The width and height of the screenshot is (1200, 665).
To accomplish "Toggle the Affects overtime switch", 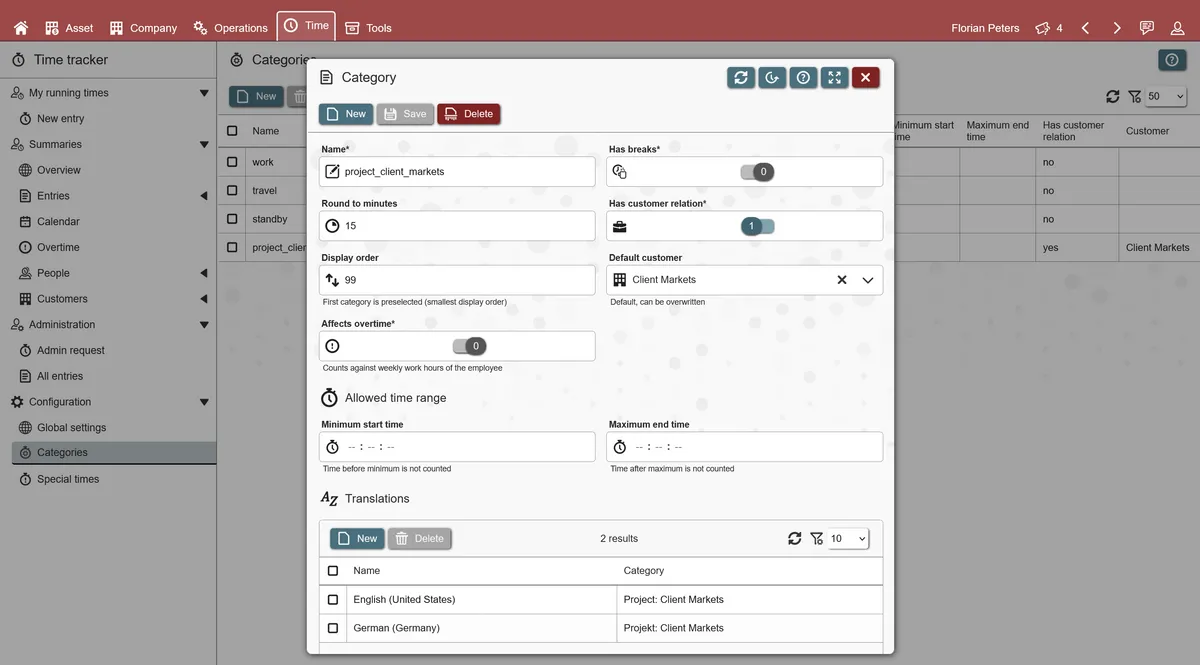I will (x=469, y=346).
